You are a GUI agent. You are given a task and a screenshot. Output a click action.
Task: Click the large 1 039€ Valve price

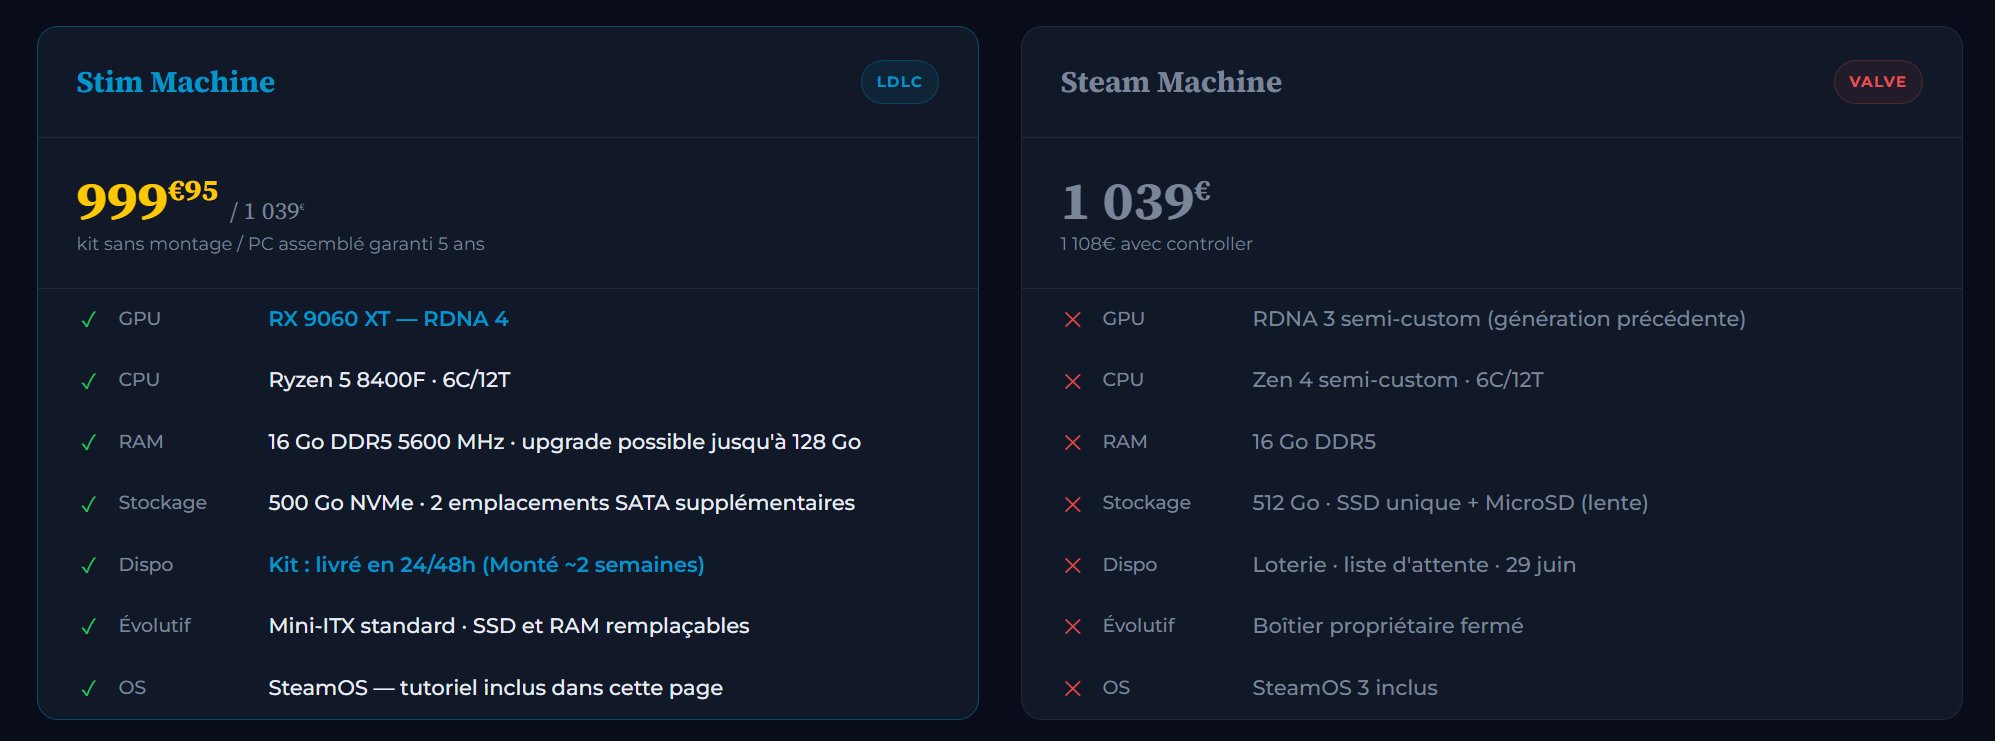click(x=1135, y=200)
